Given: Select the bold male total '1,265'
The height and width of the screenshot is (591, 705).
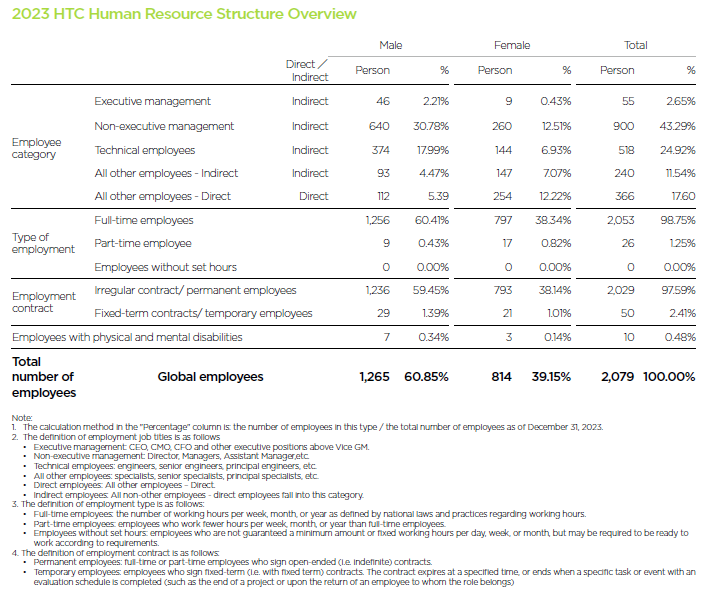Looking at the screenshot, I should click(x=375, y=377).
